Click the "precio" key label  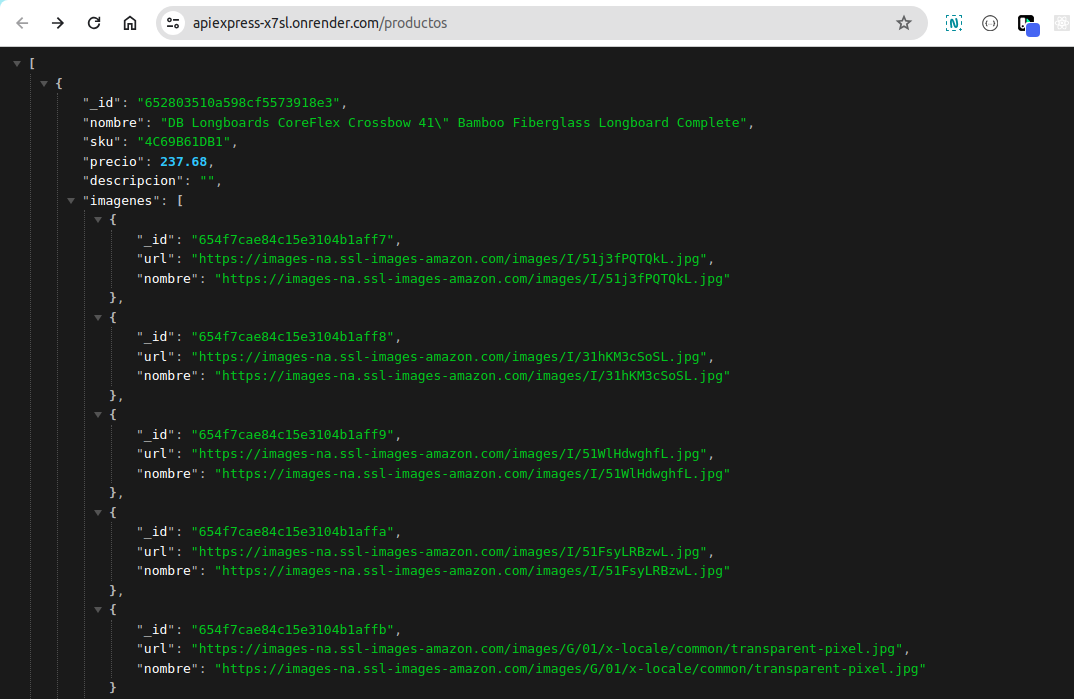(x=113, y=162)
